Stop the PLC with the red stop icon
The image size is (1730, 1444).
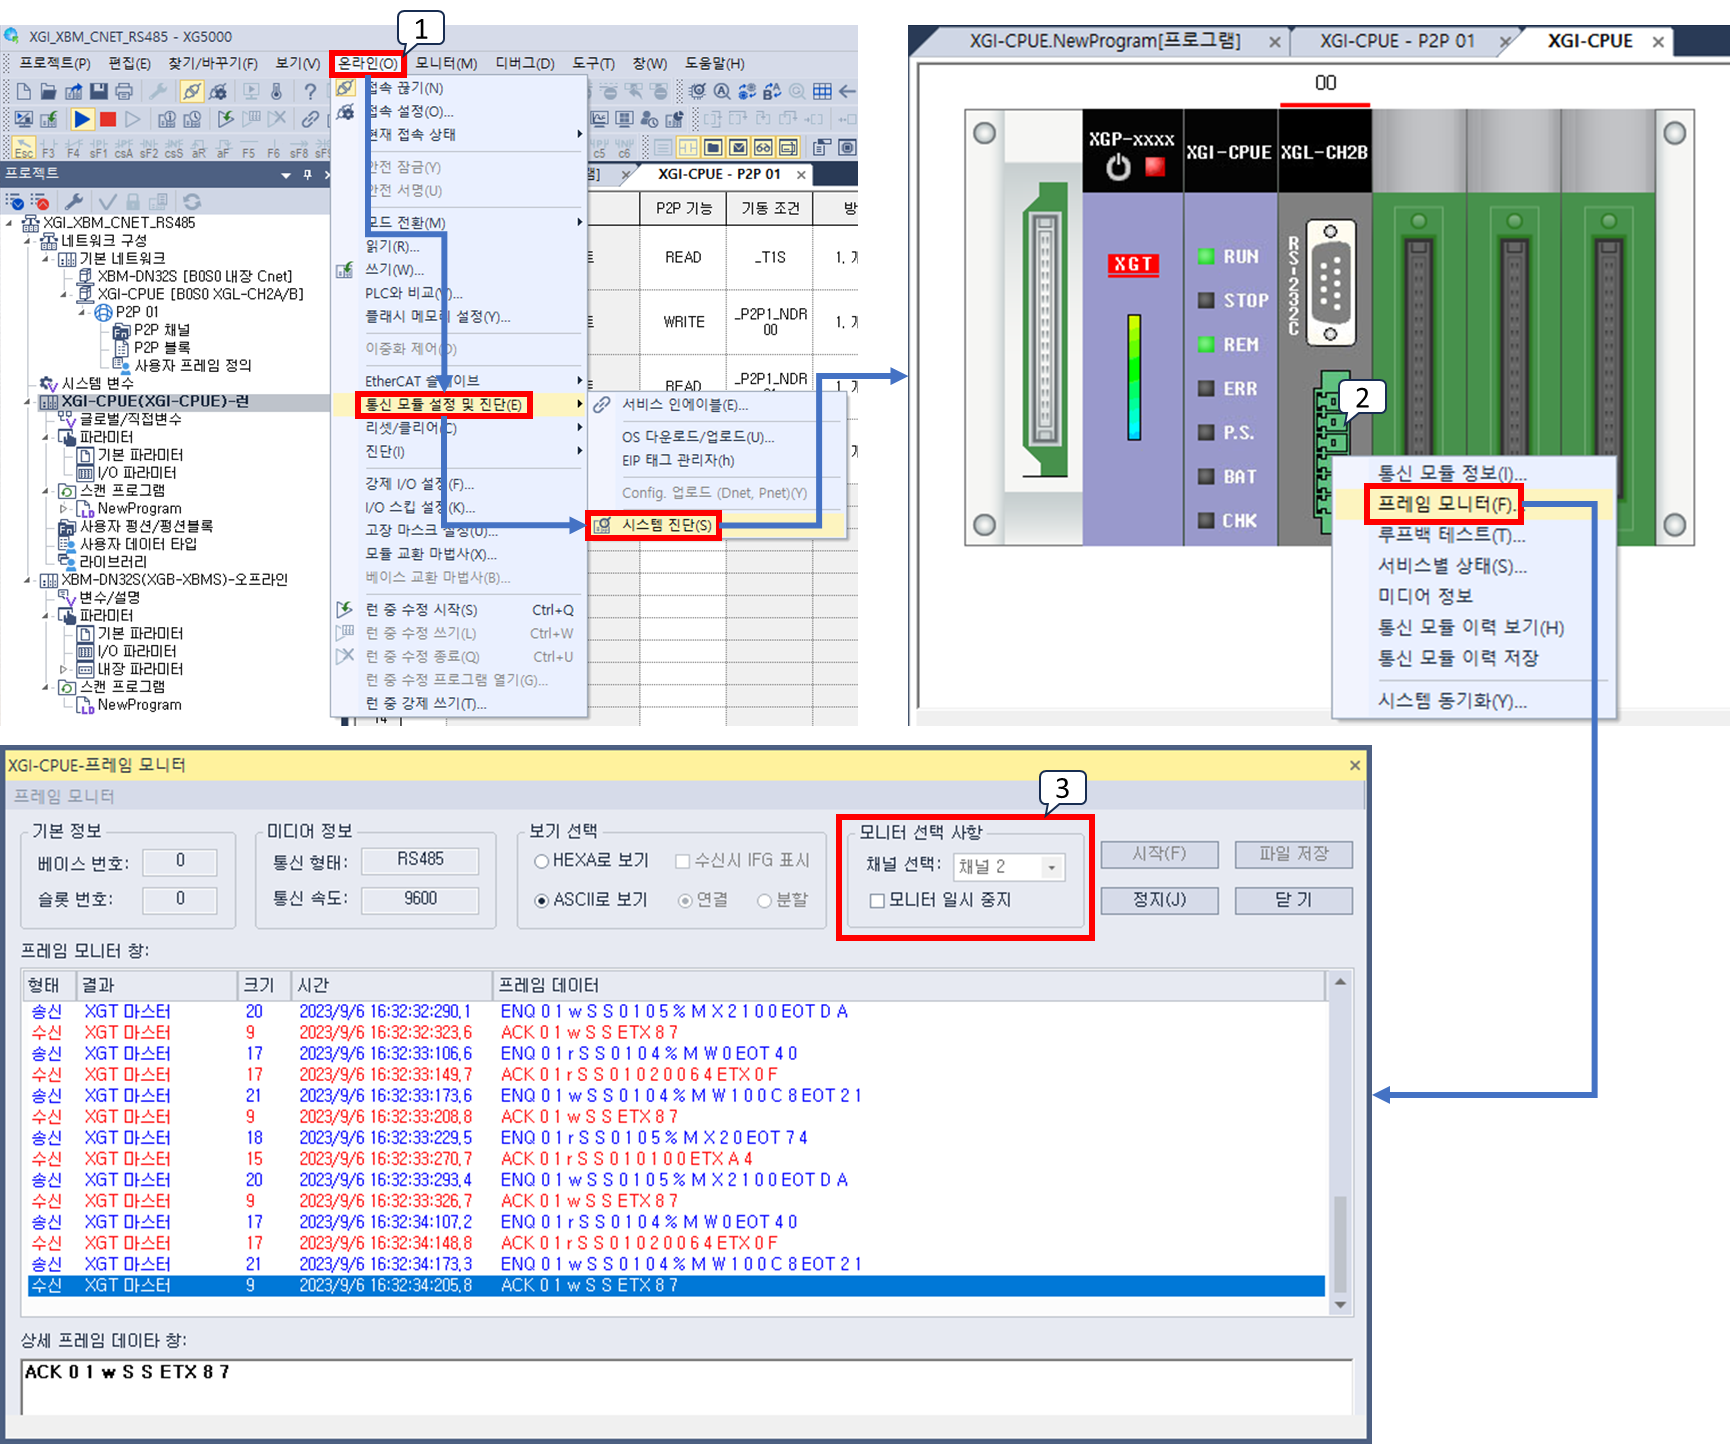pos(107,119)
